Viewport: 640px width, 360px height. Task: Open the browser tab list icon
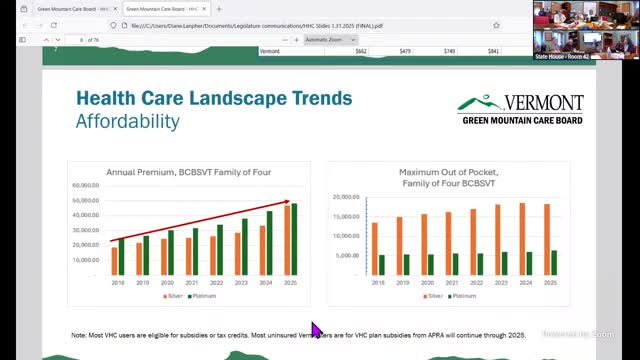pyautogui.click(x=24, y=9)
